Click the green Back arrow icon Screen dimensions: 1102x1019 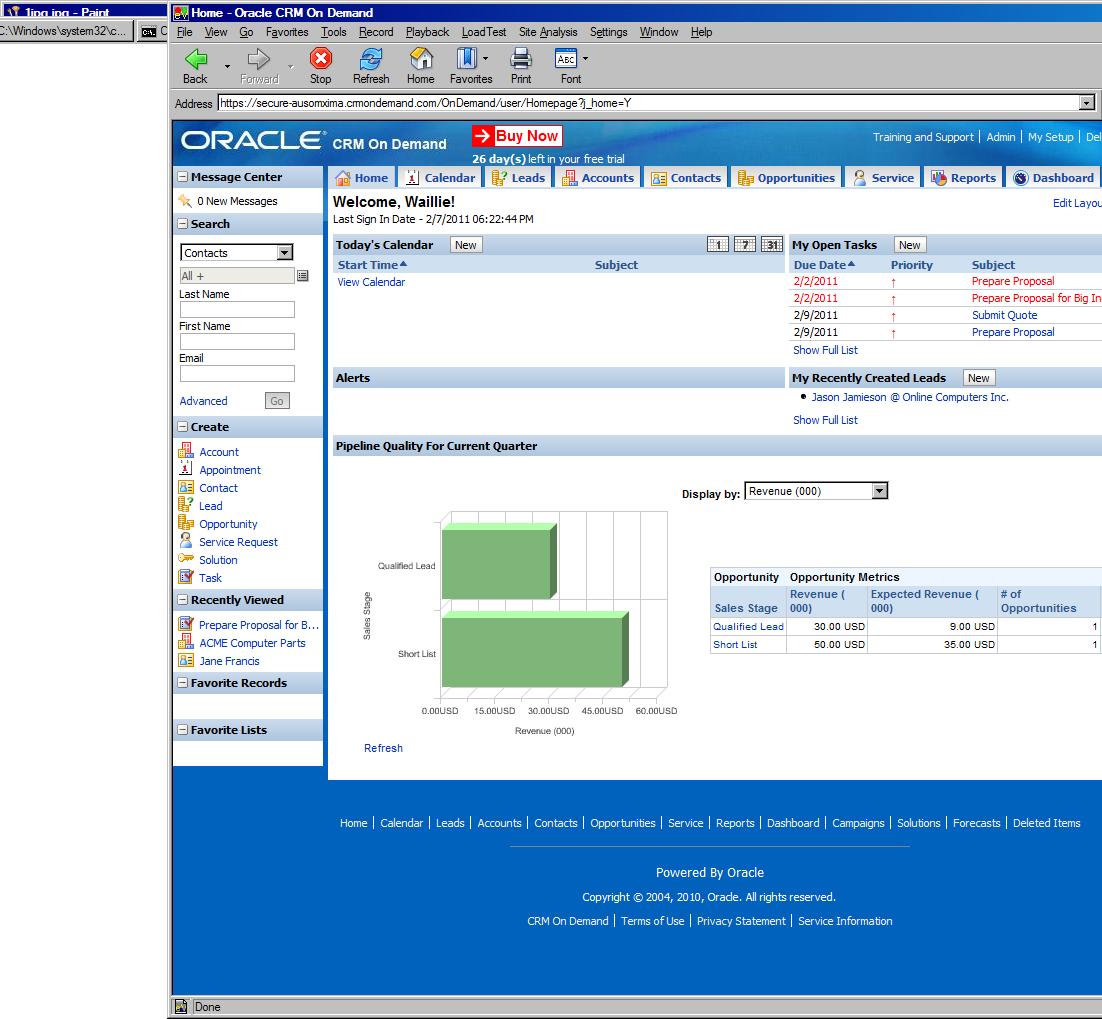(x=195, y=59)
